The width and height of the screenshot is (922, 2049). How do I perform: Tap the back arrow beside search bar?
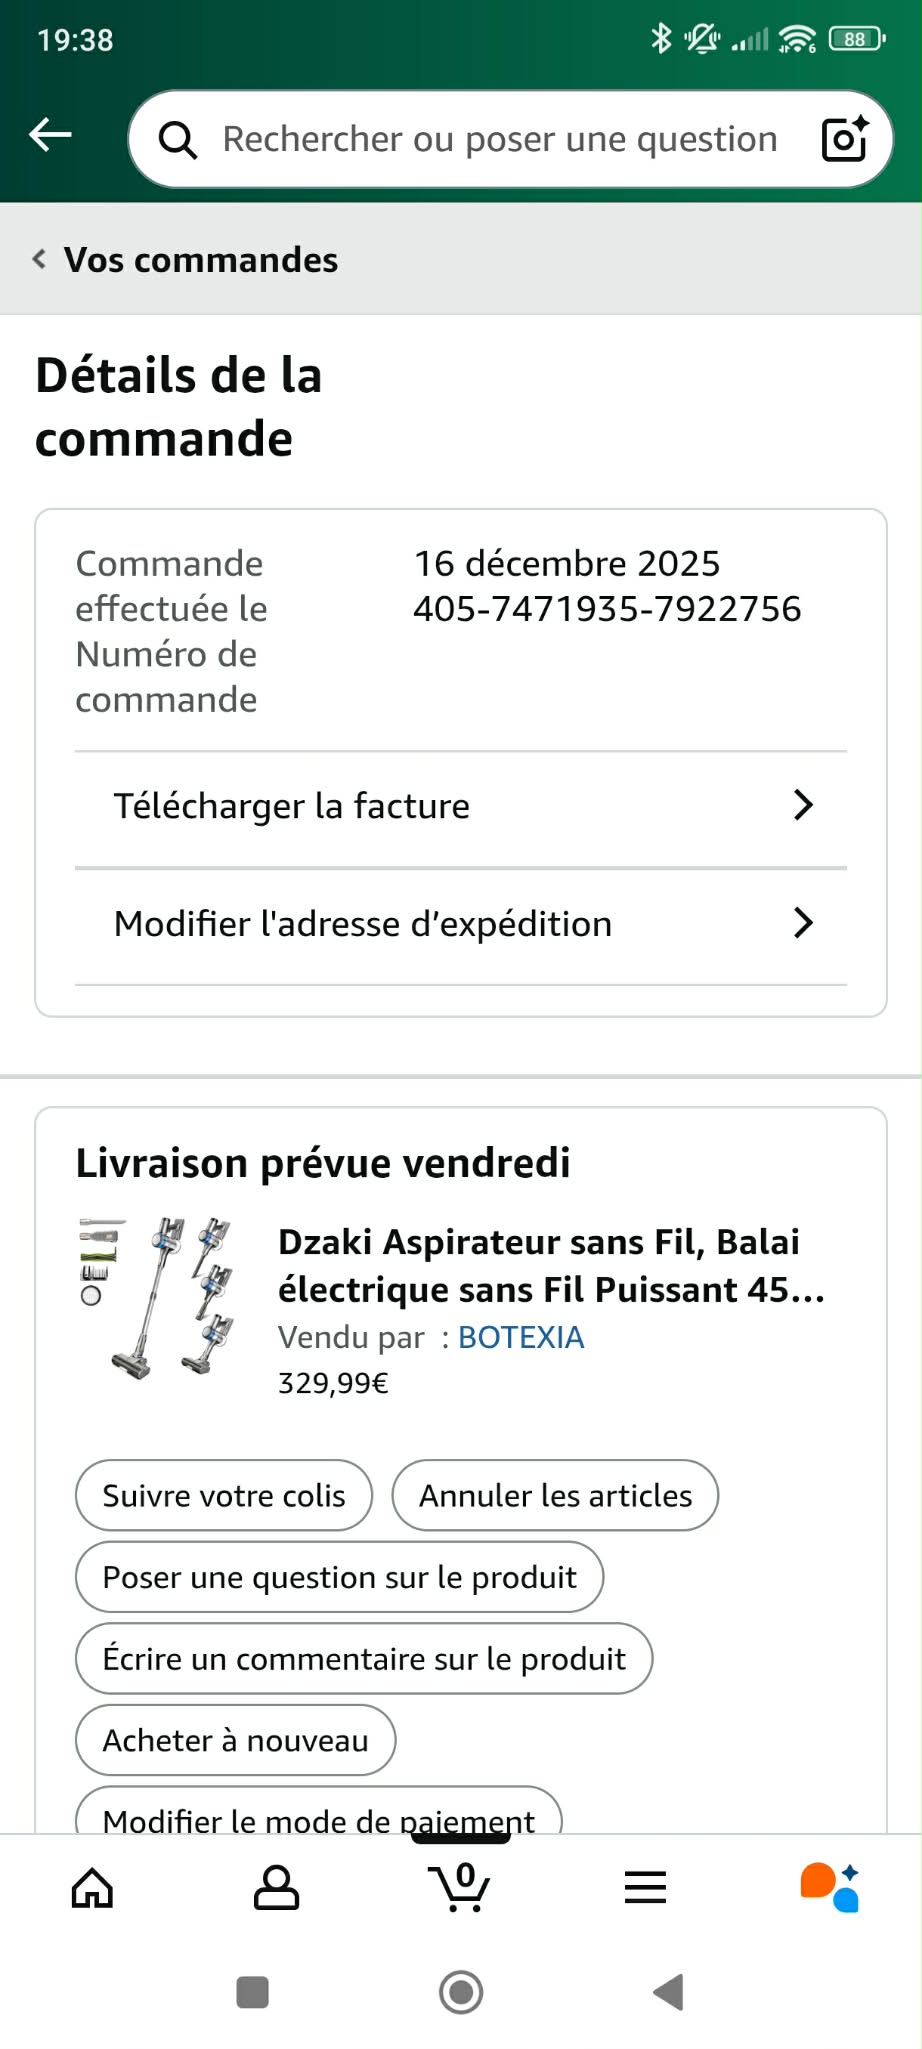click(x=51, y=135)
